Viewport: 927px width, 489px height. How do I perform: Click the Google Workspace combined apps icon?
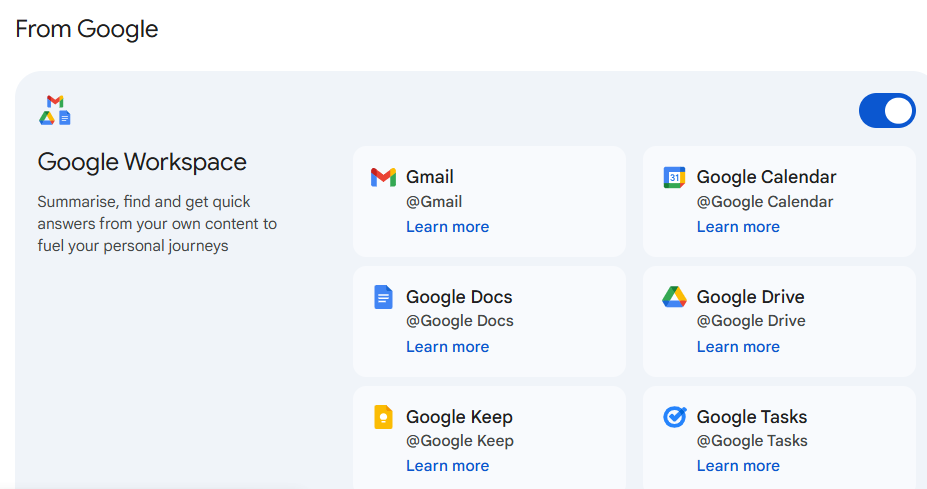point(55,110)
